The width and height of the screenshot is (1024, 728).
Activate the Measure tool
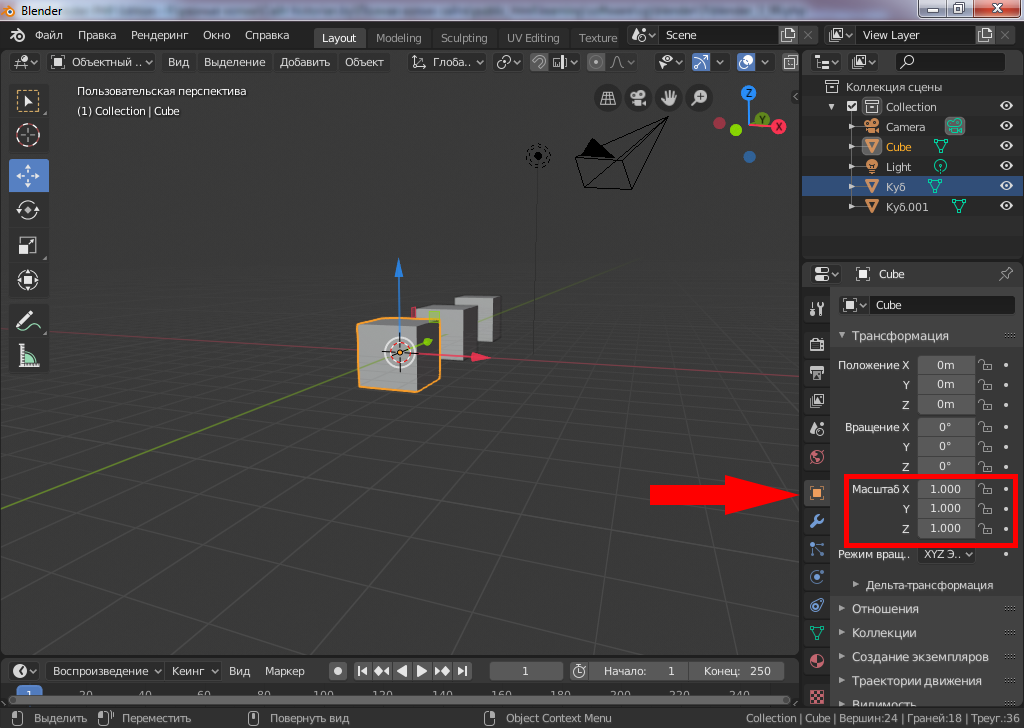coord(28,355)
